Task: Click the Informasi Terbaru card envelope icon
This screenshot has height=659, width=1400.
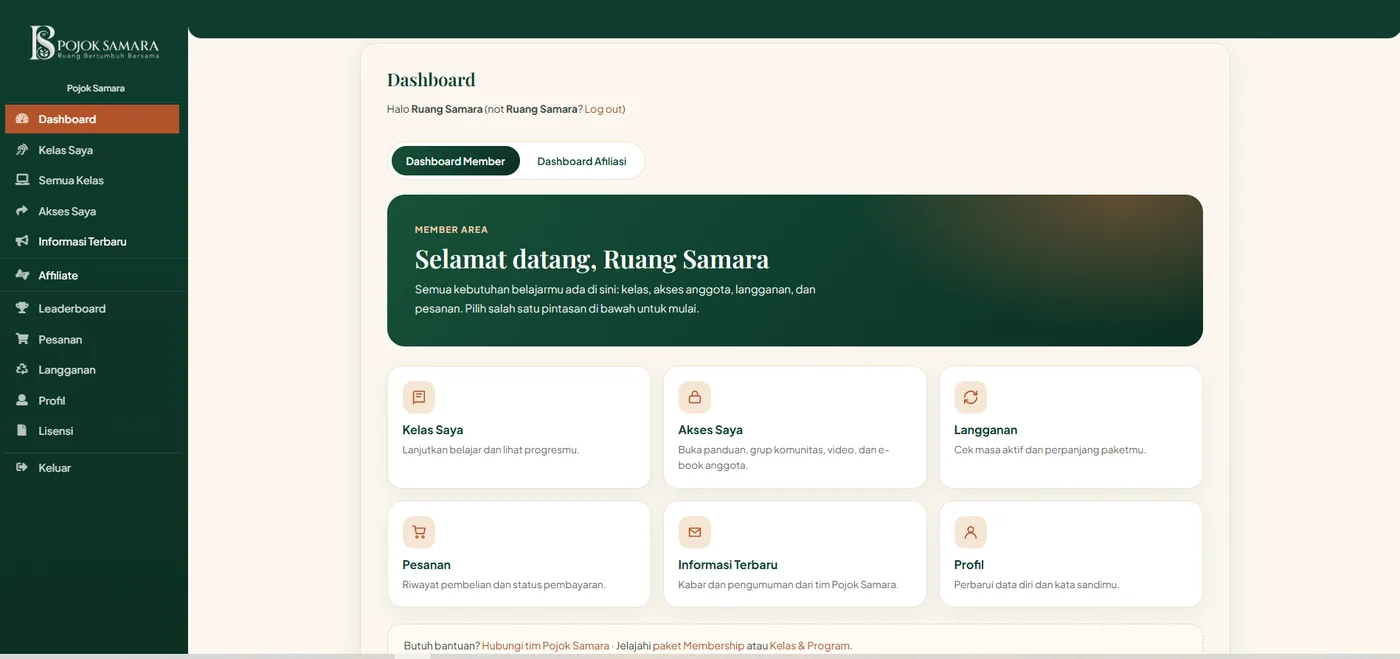Action: point(695,532)
